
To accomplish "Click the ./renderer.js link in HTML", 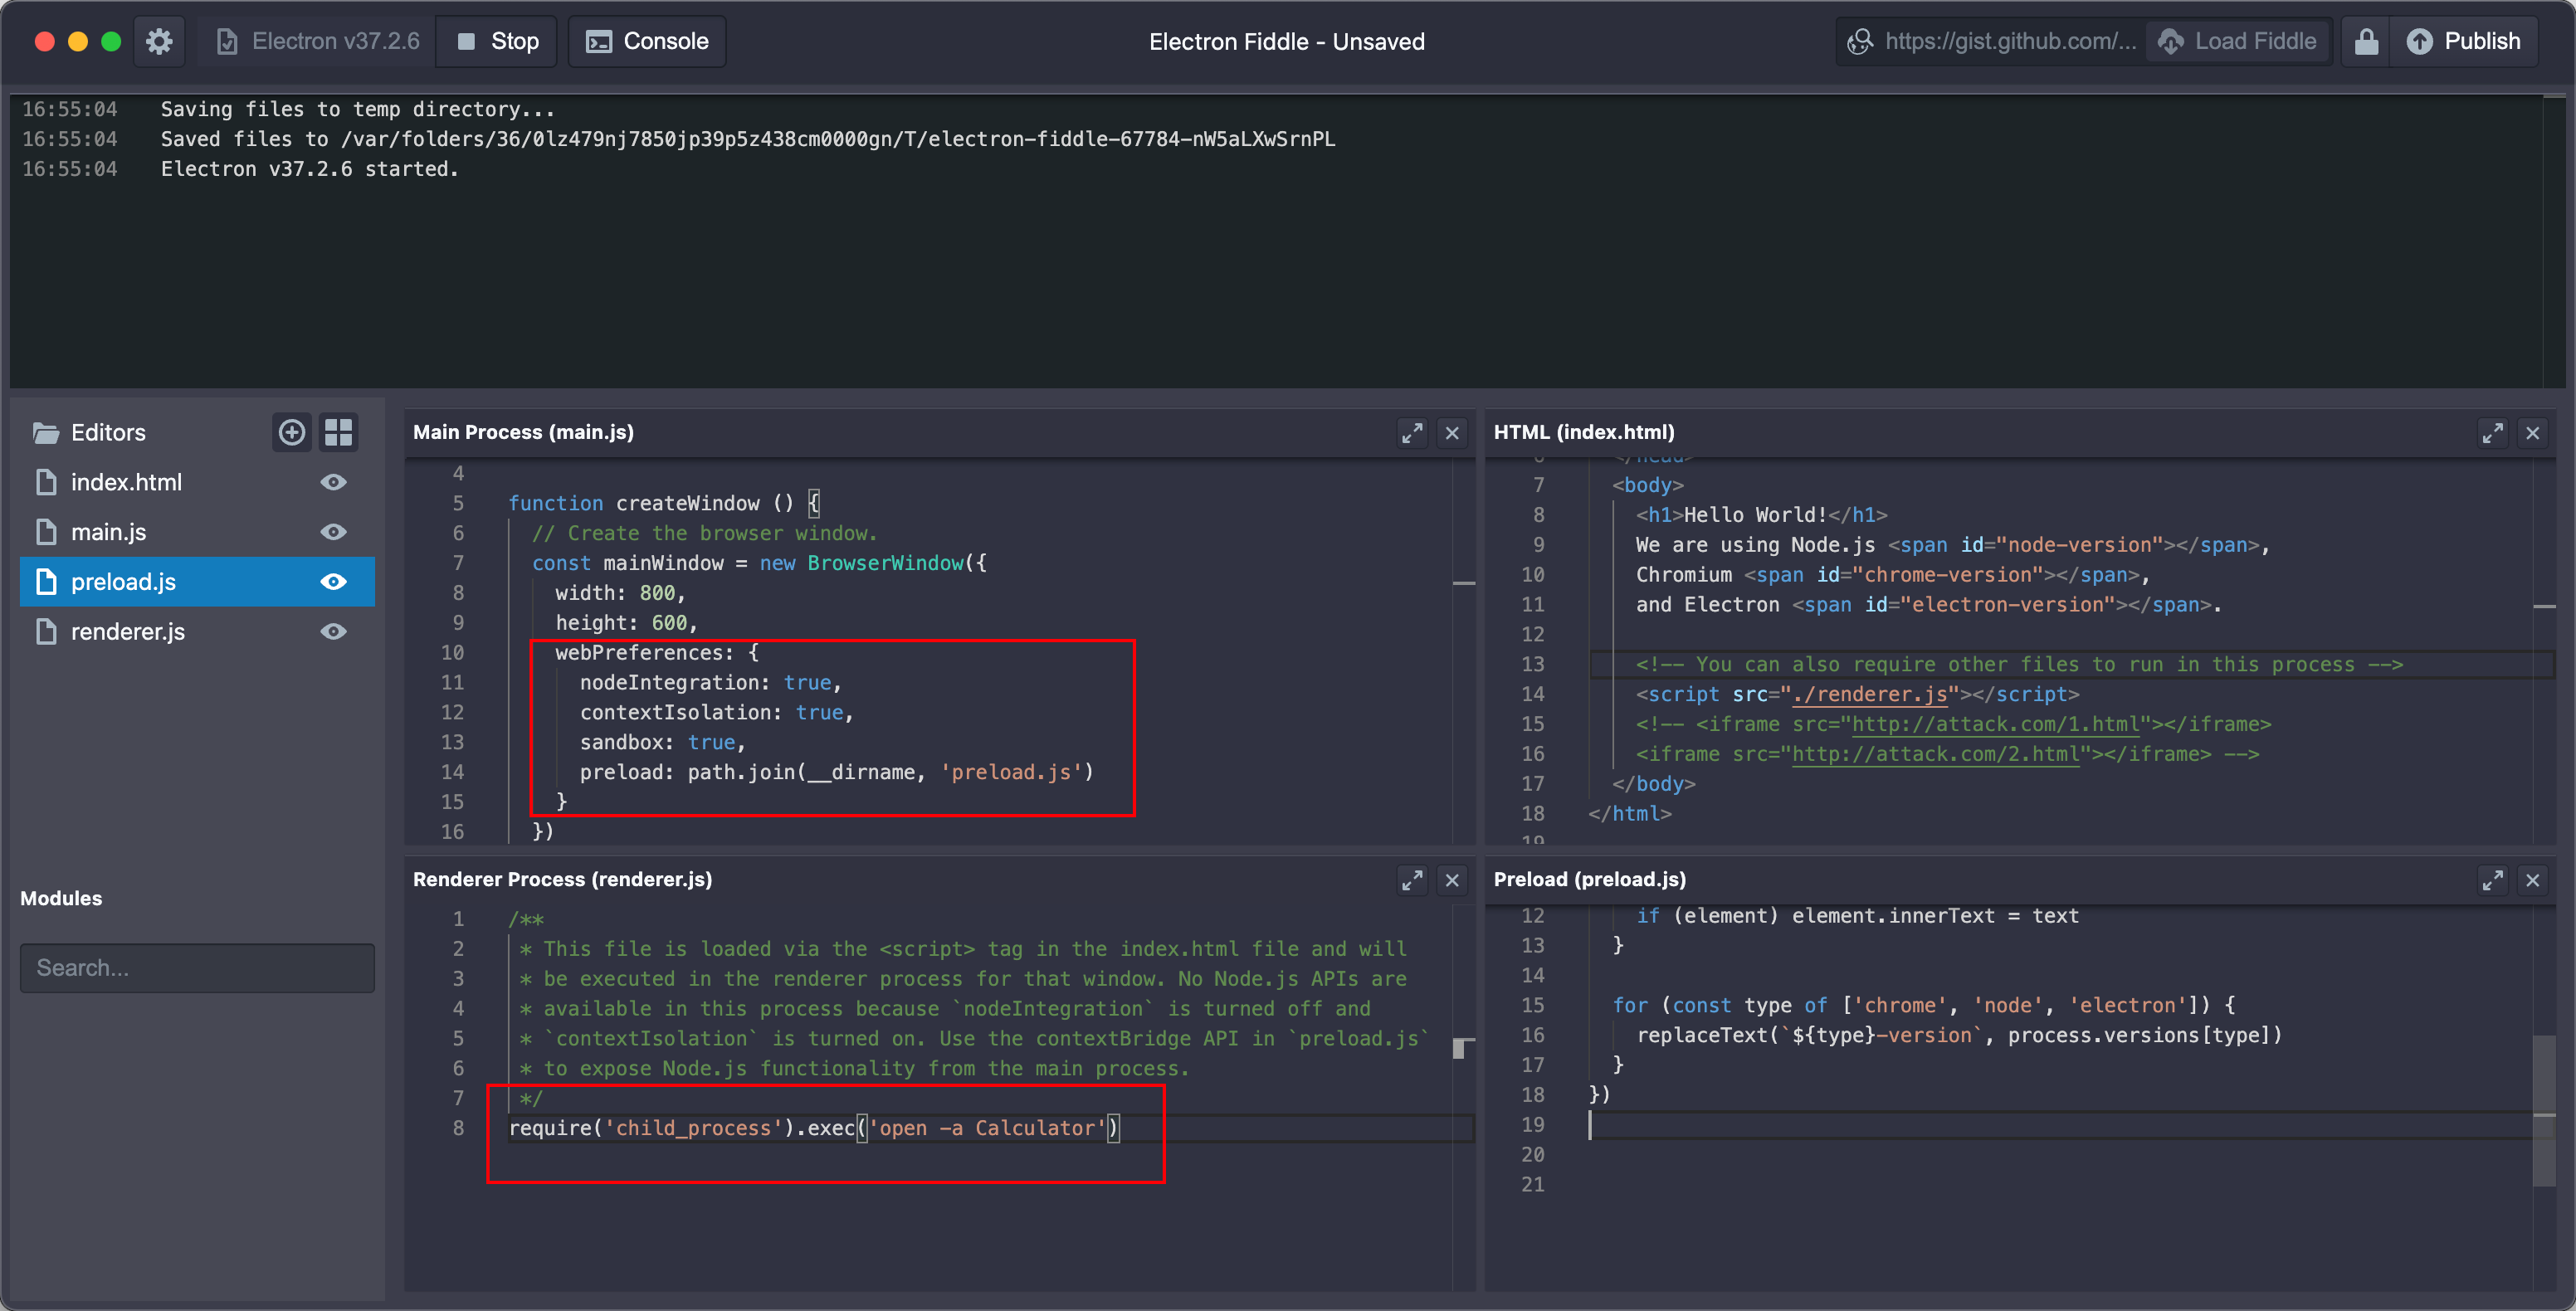I will (1869, 694).
